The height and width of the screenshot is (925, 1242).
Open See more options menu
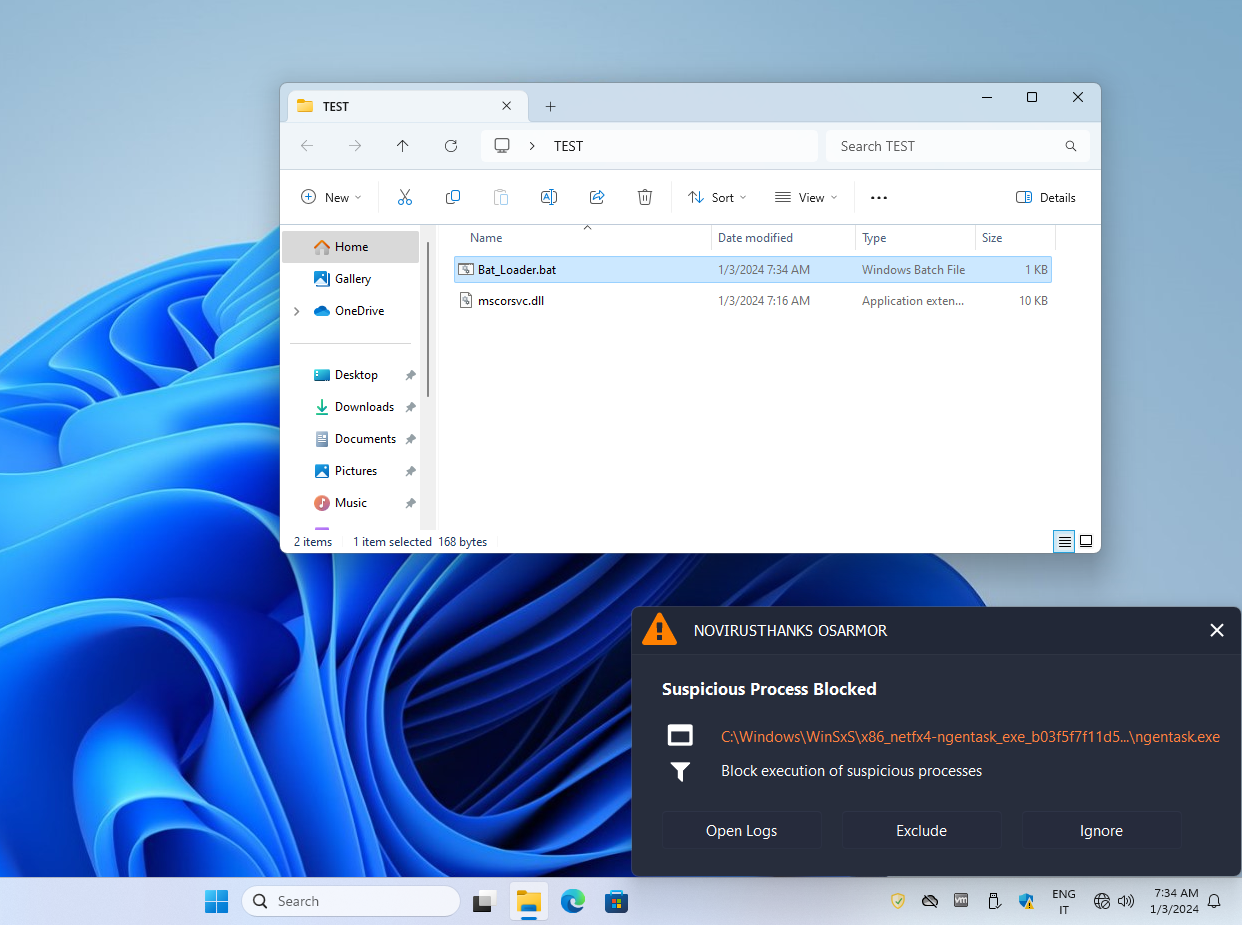point(879,197)
